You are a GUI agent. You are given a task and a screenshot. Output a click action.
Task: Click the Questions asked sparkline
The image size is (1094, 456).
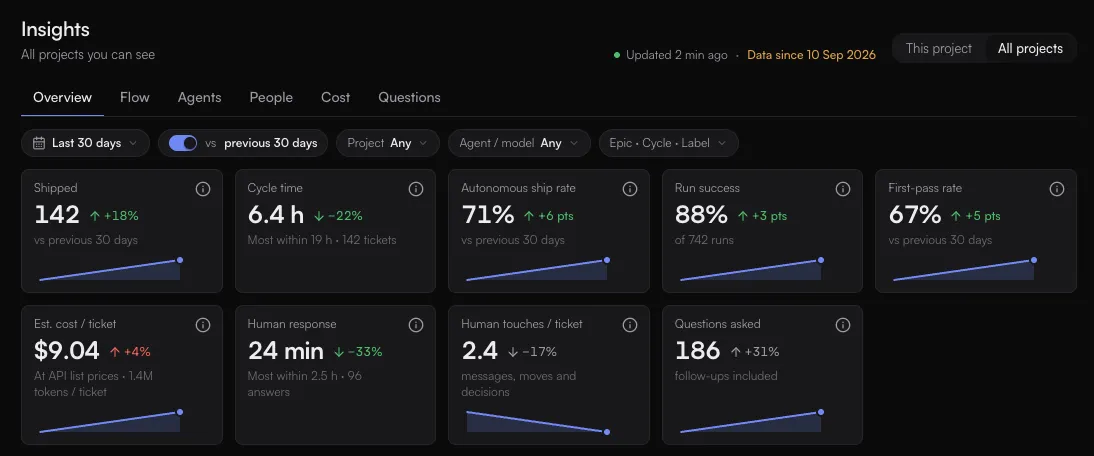(752, 422)
